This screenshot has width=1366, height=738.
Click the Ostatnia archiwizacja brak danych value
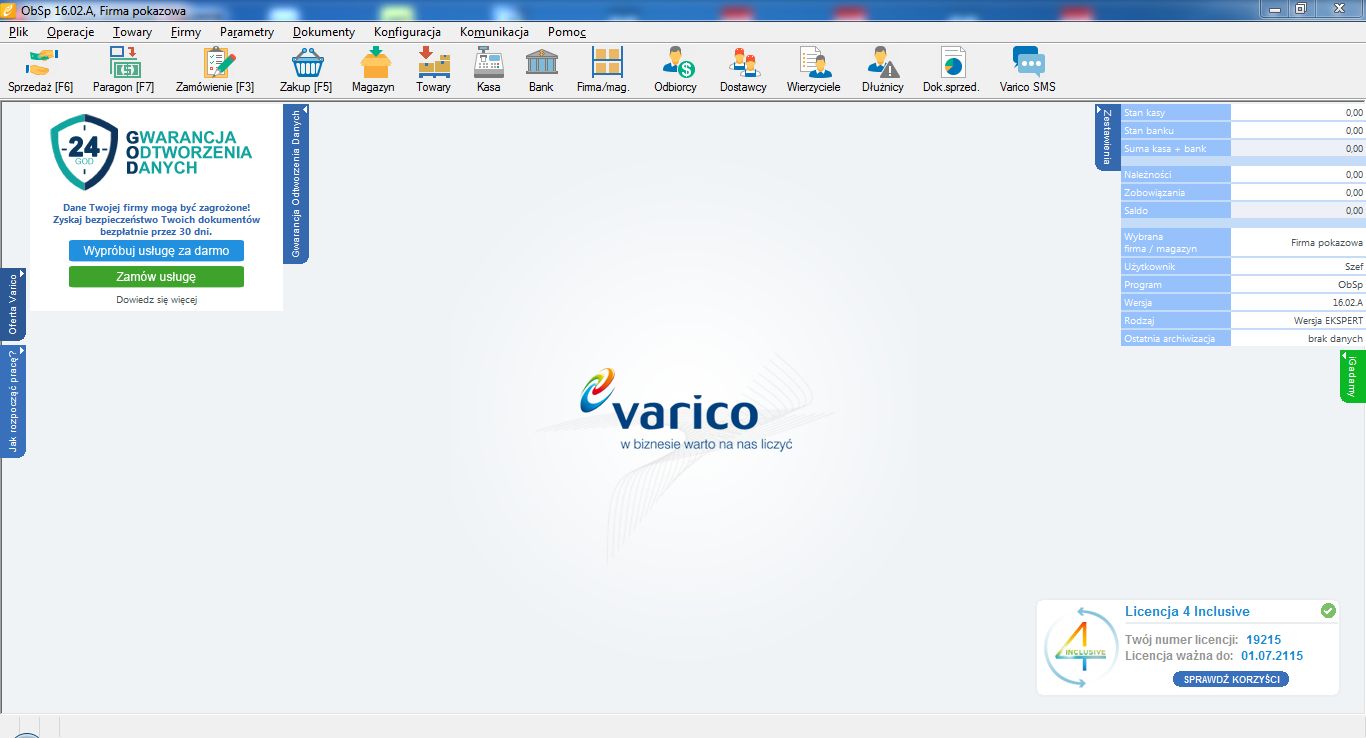click(1298, 339)
